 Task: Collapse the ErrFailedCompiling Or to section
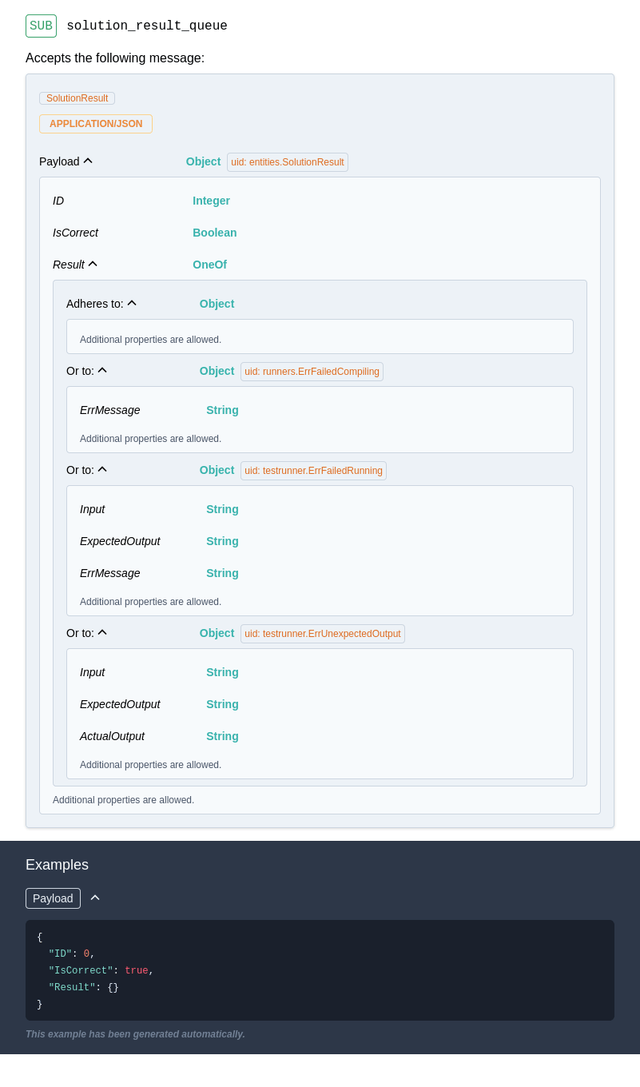[x=103, y=370]
